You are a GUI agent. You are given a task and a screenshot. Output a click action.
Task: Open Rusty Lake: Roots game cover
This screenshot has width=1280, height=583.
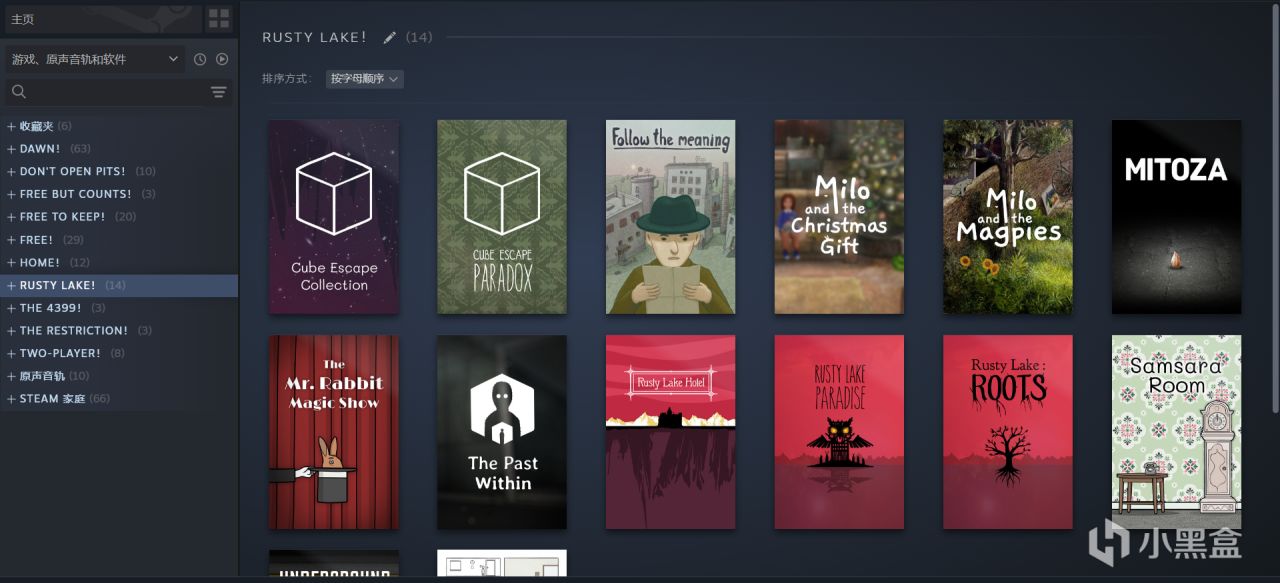[x=1008, y=432]
